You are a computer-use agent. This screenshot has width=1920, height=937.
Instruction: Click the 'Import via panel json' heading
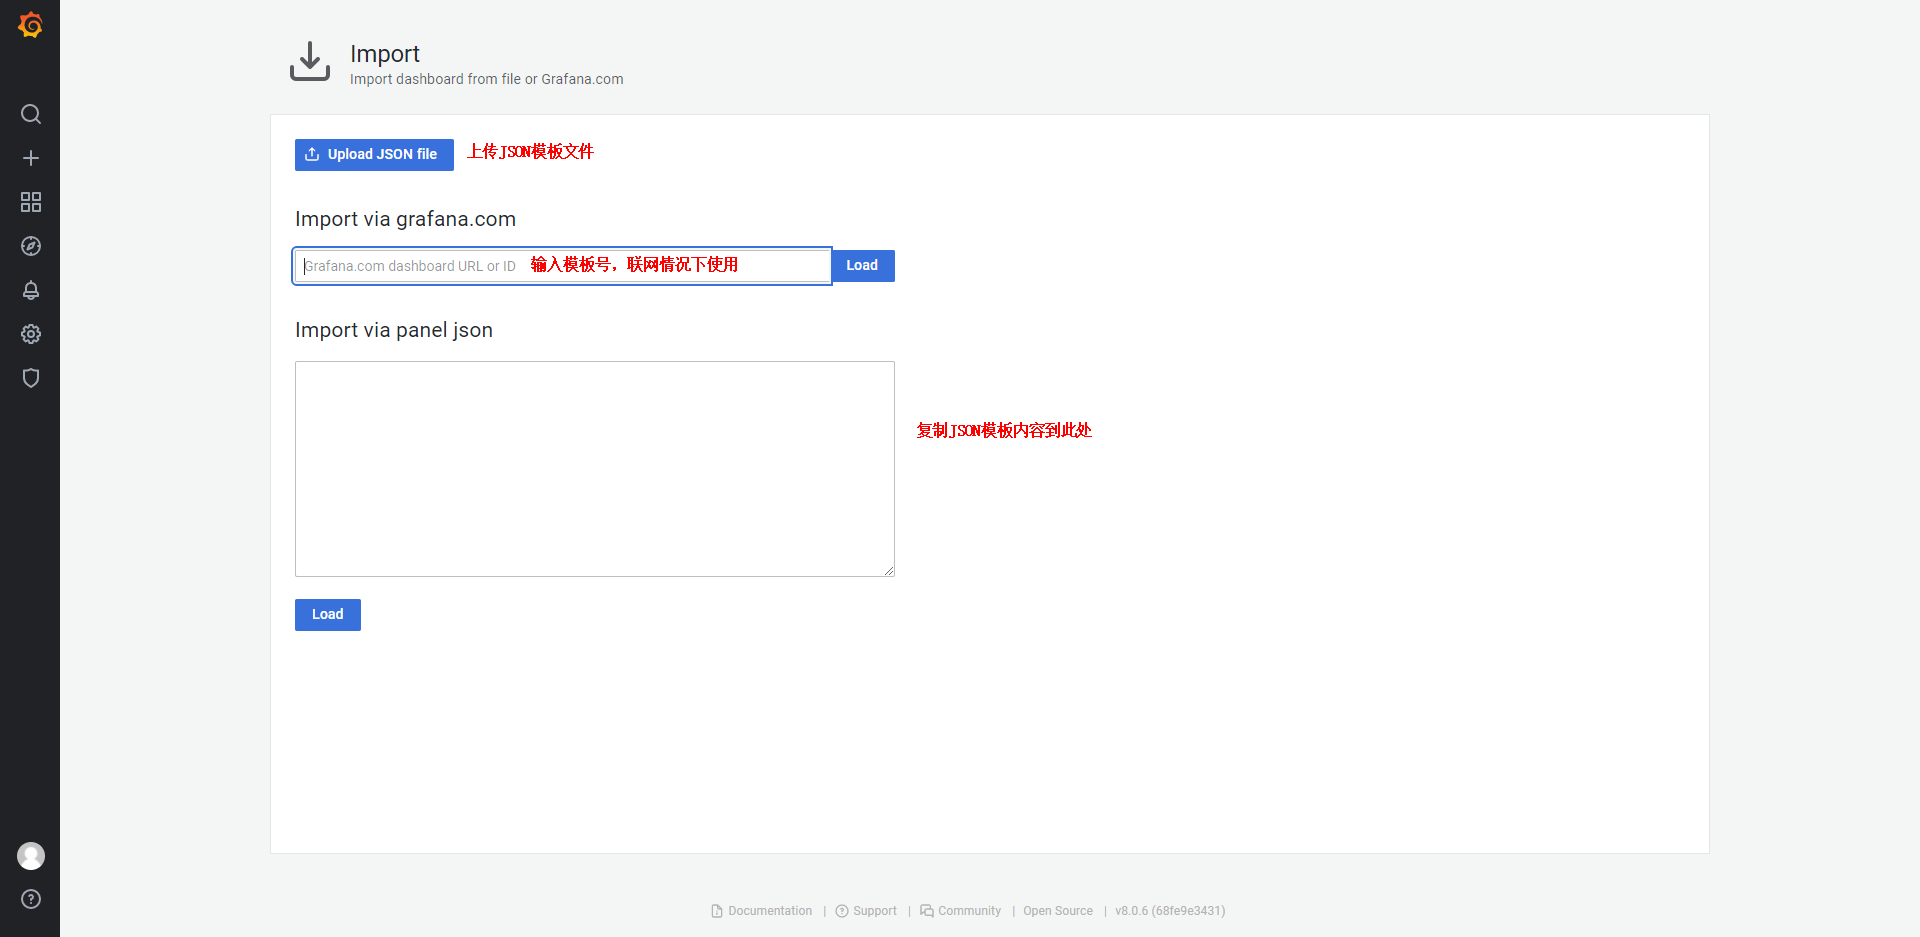(x=394, y=330)
